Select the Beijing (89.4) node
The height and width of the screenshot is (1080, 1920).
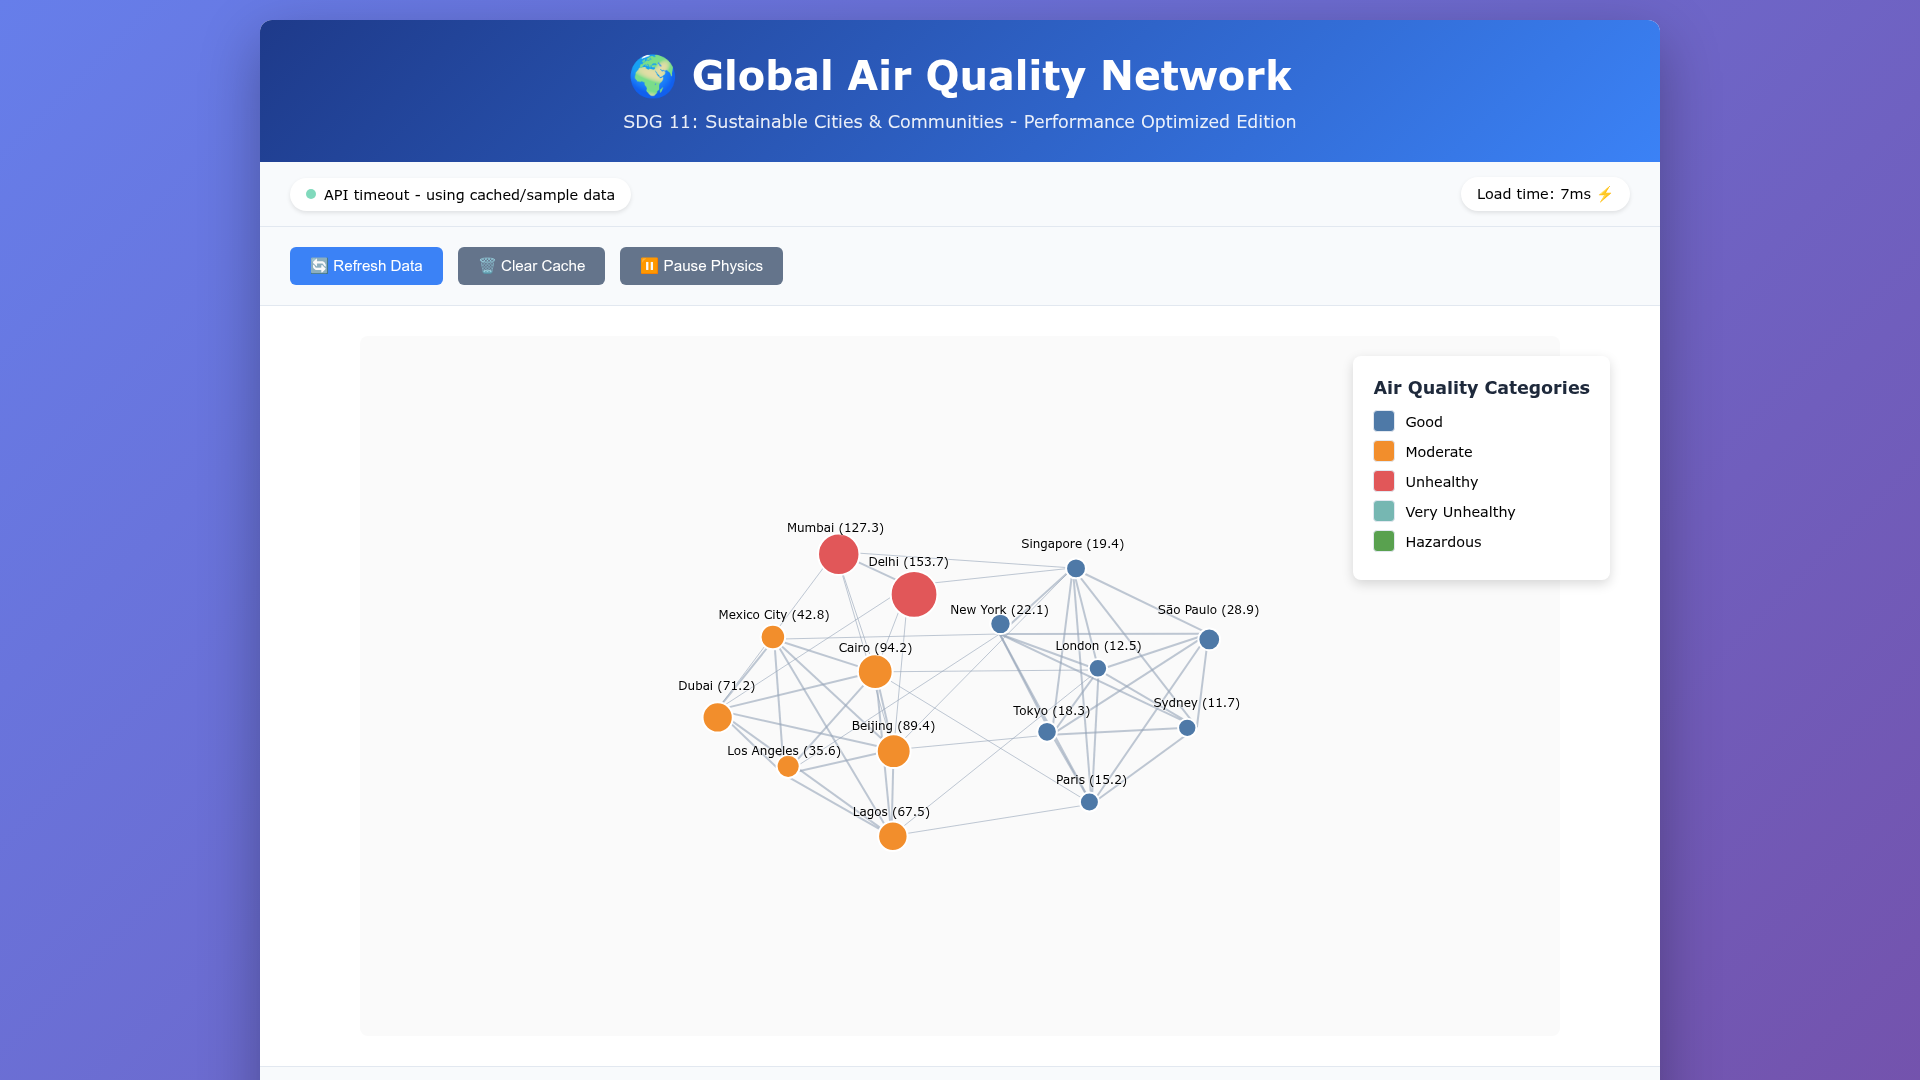(x=893, y=751)
